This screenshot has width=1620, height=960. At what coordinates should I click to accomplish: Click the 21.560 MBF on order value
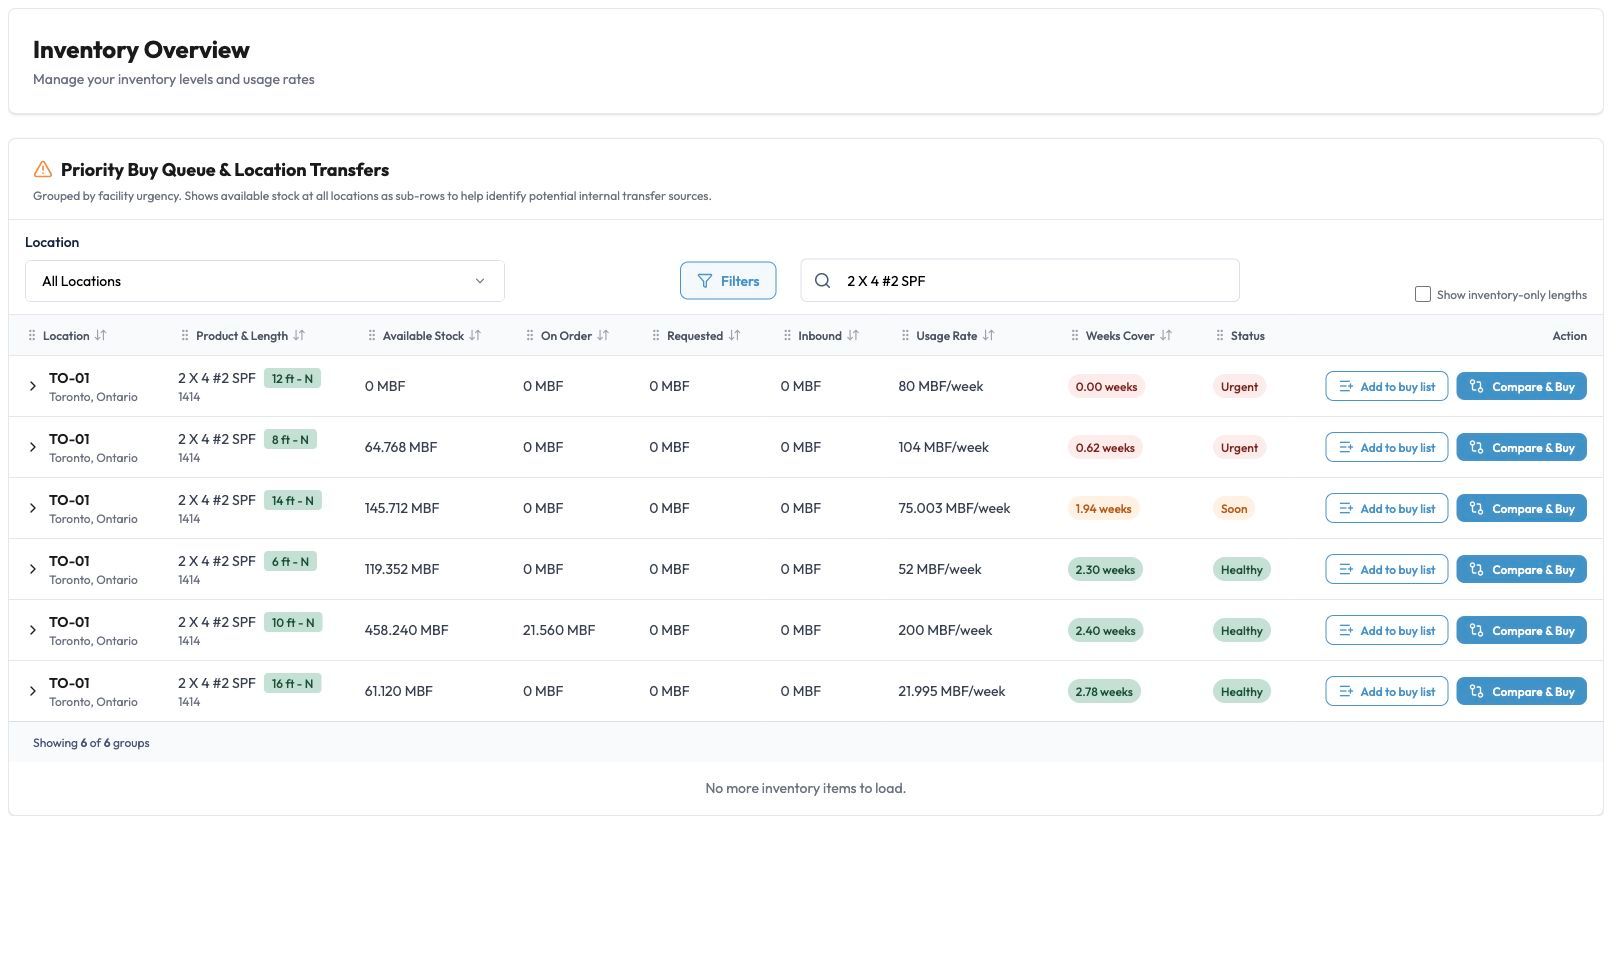pos(558,630)
